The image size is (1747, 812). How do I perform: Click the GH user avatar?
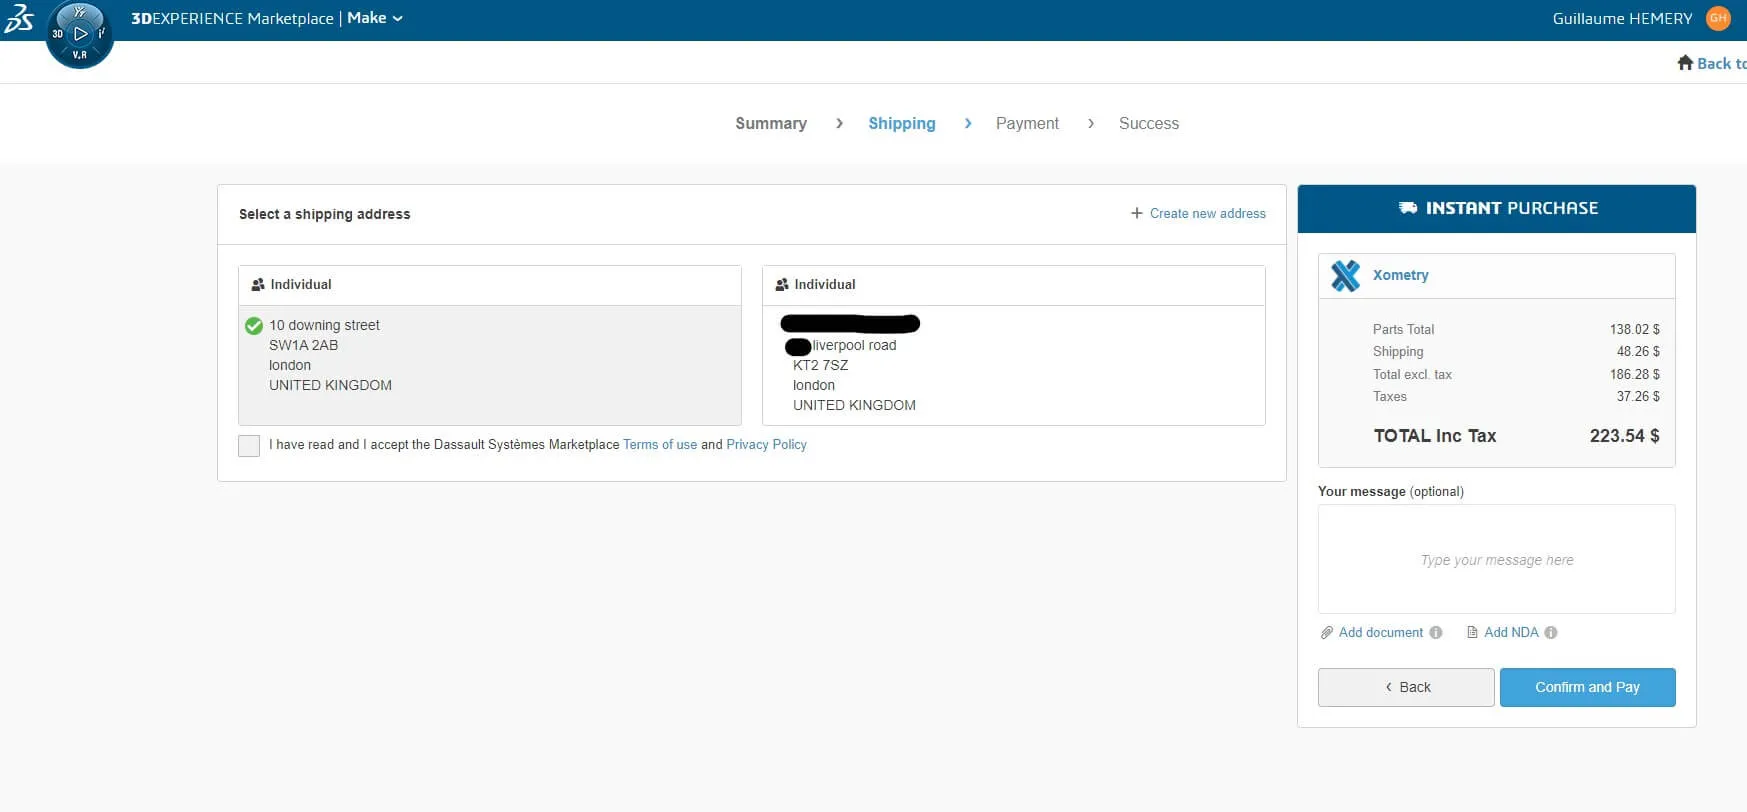click(1718, 18)
